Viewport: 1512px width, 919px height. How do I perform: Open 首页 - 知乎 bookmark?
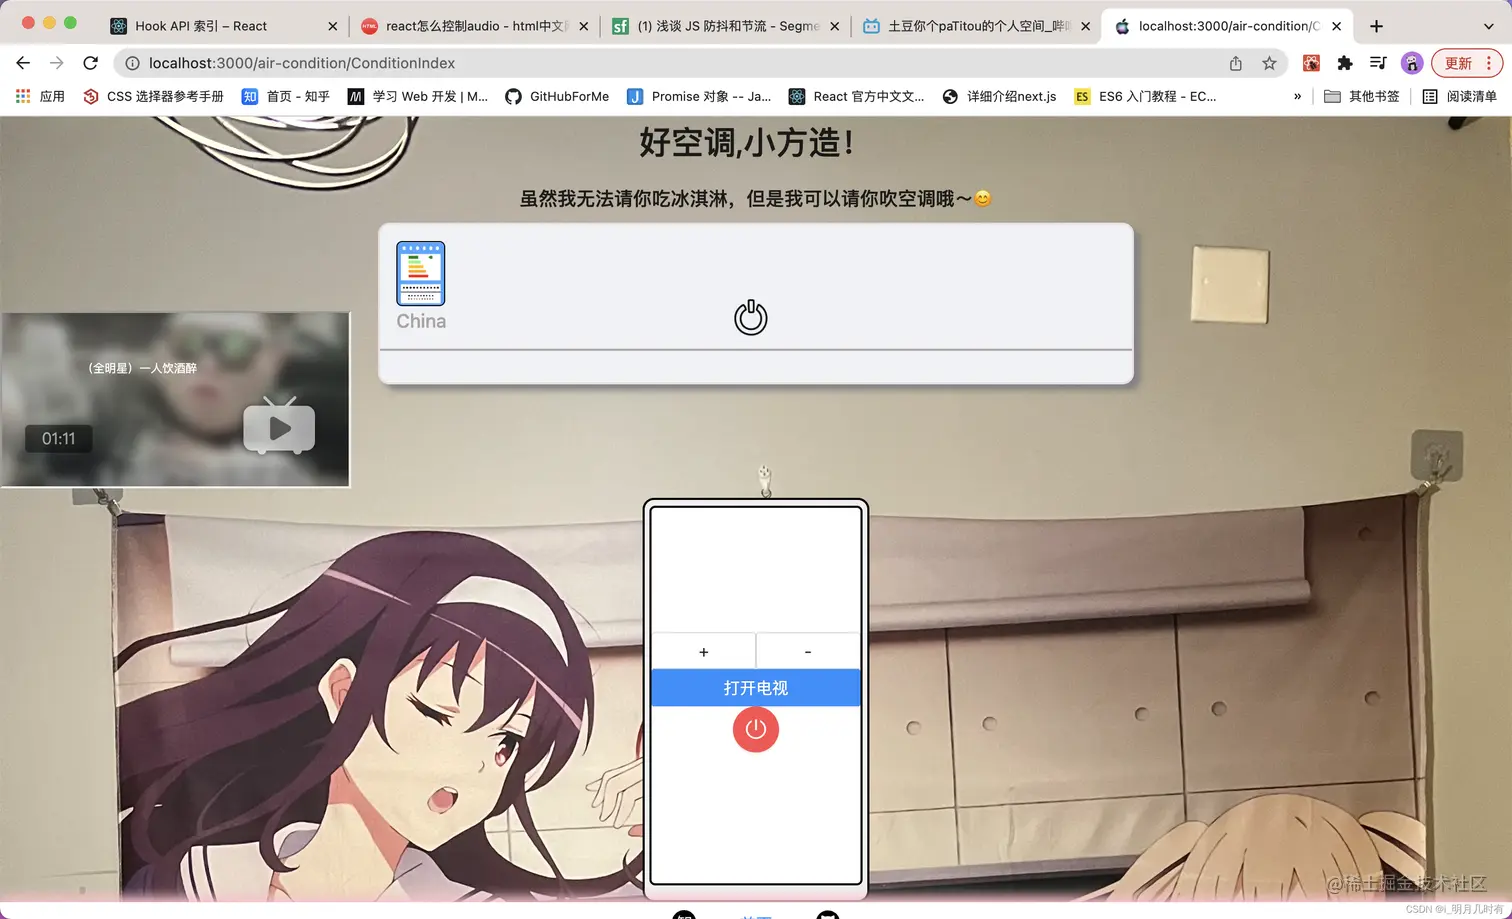click(x=286, y=96)
